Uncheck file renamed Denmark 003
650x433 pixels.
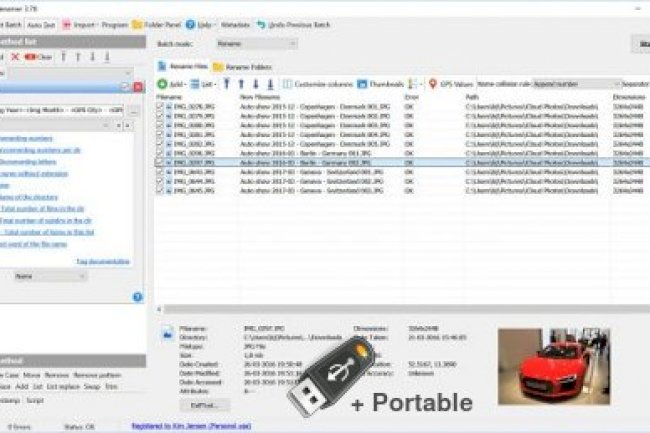pos(160,125)
